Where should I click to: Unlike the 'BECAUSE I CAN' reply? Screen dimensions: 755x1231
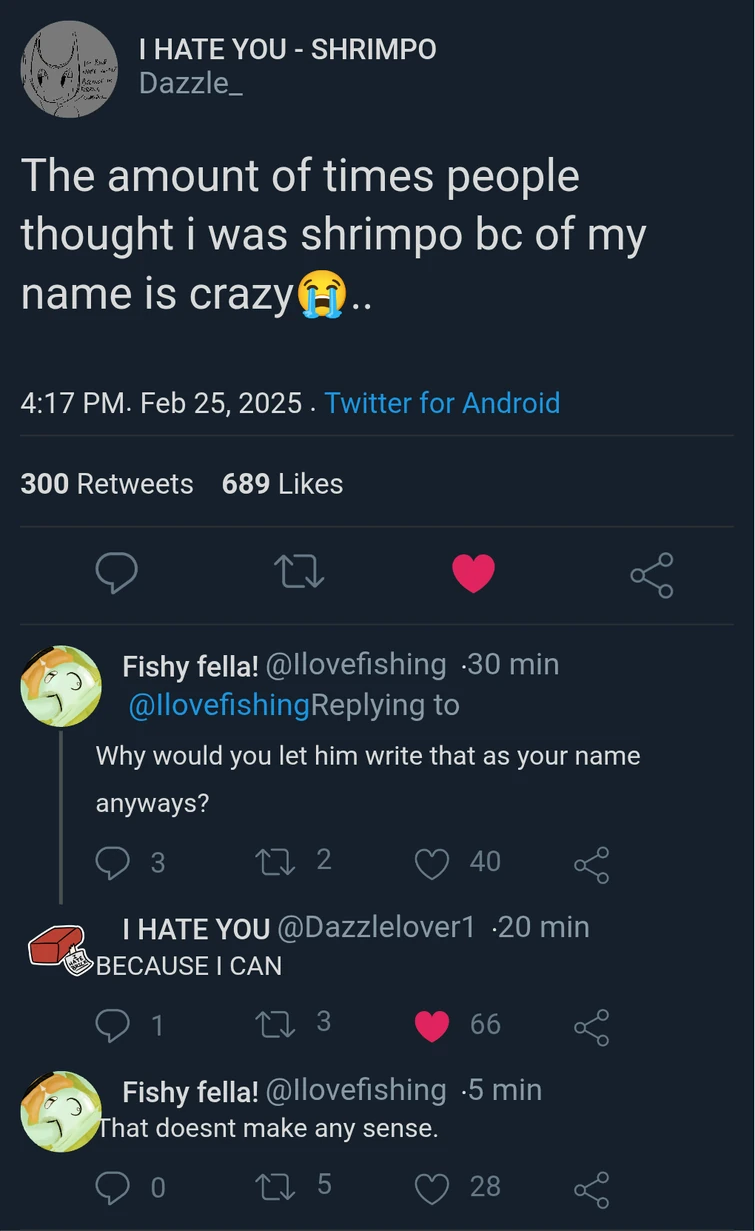click(x=432, y=1025)
